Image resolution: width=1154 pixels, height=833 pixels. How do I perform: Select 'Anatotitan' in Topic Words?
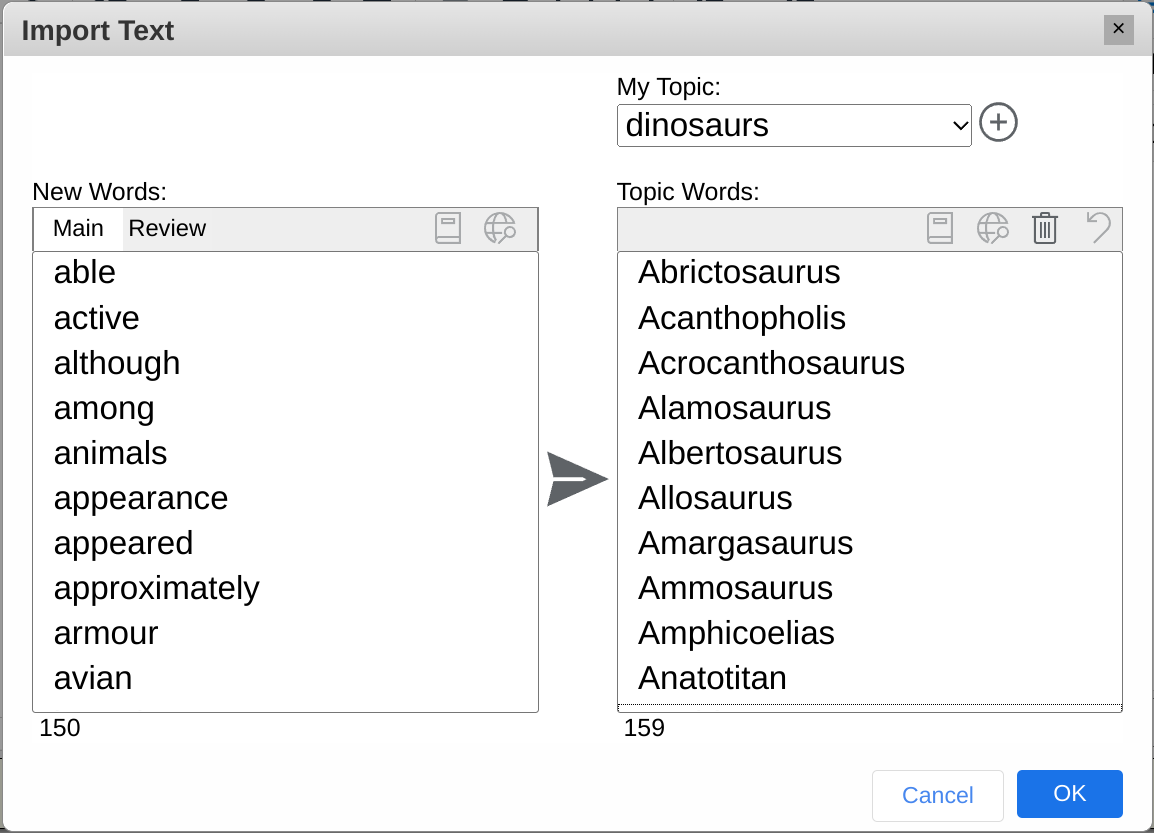pyautogui.click(x=870, y=678)
